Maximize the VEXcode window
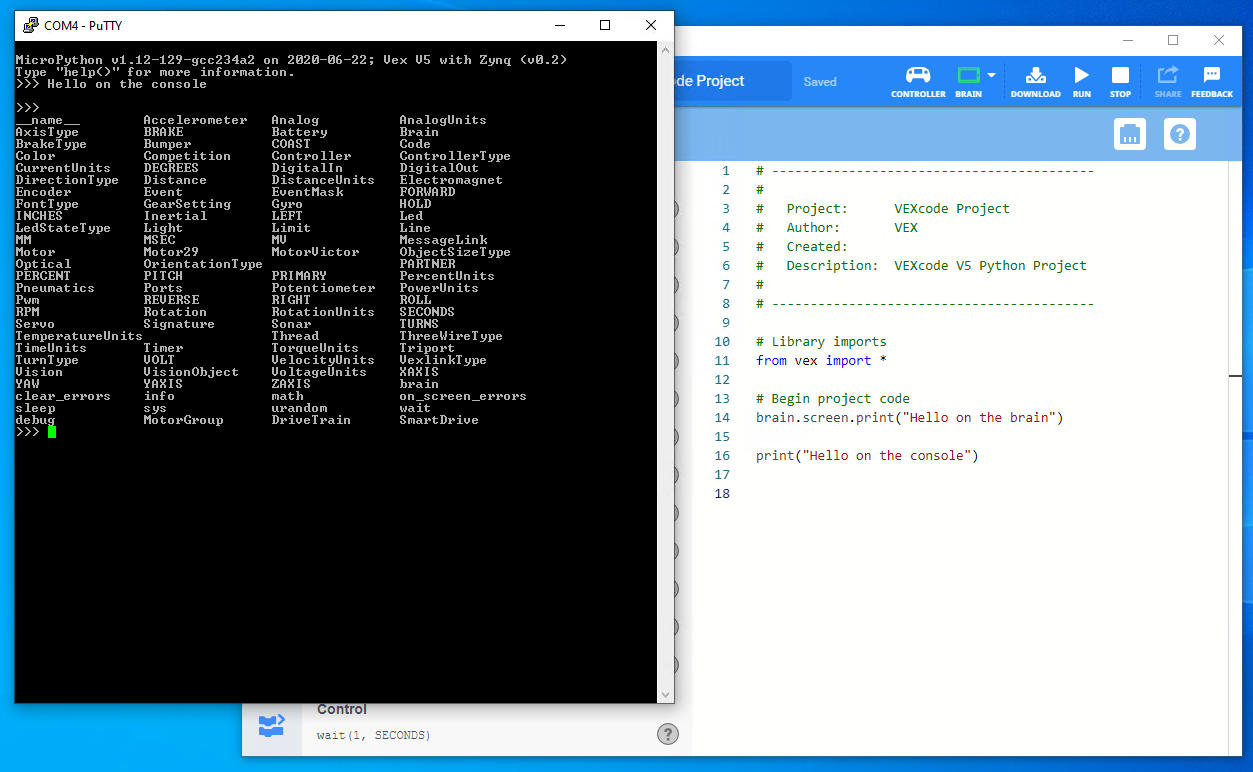Viewport: 1253px width, 772px height. (x=1173, y=40)
